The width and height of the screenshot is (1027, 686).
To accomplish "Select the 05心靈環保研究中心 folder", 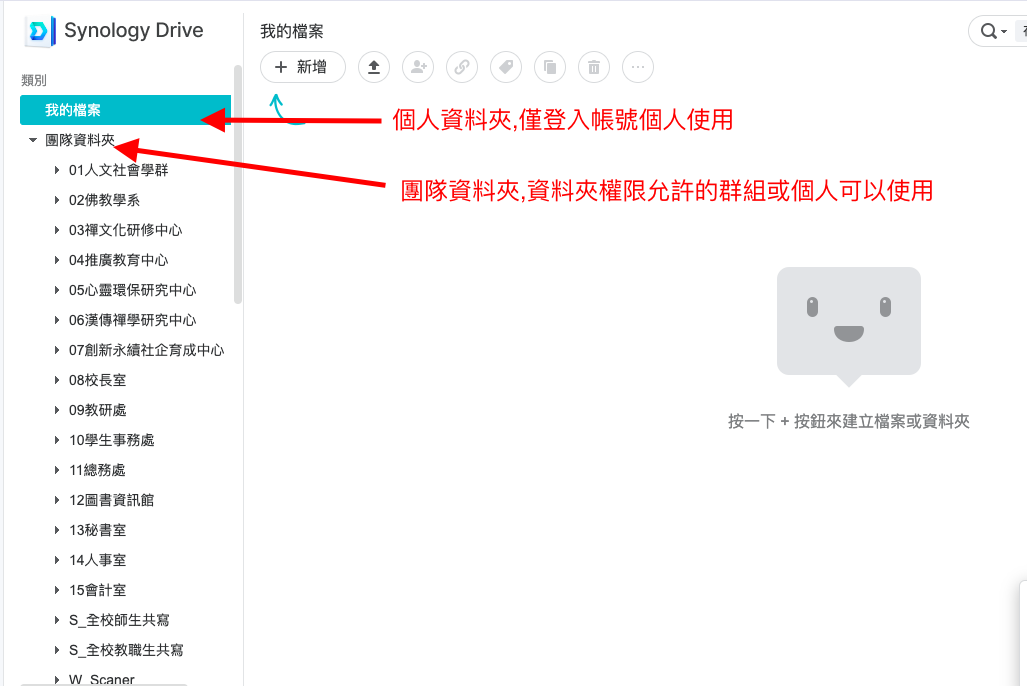I will (132, 290).
